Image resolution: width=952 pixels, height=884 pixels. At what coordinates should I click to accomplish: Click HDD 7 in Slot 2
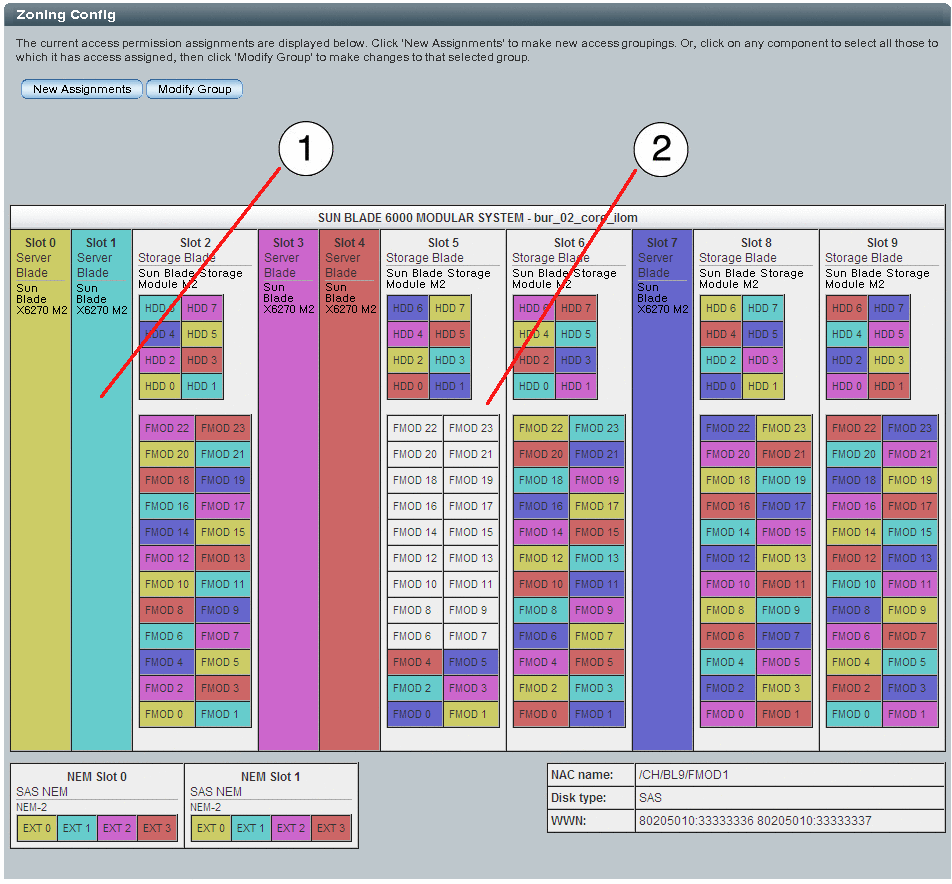pos(202,308)
